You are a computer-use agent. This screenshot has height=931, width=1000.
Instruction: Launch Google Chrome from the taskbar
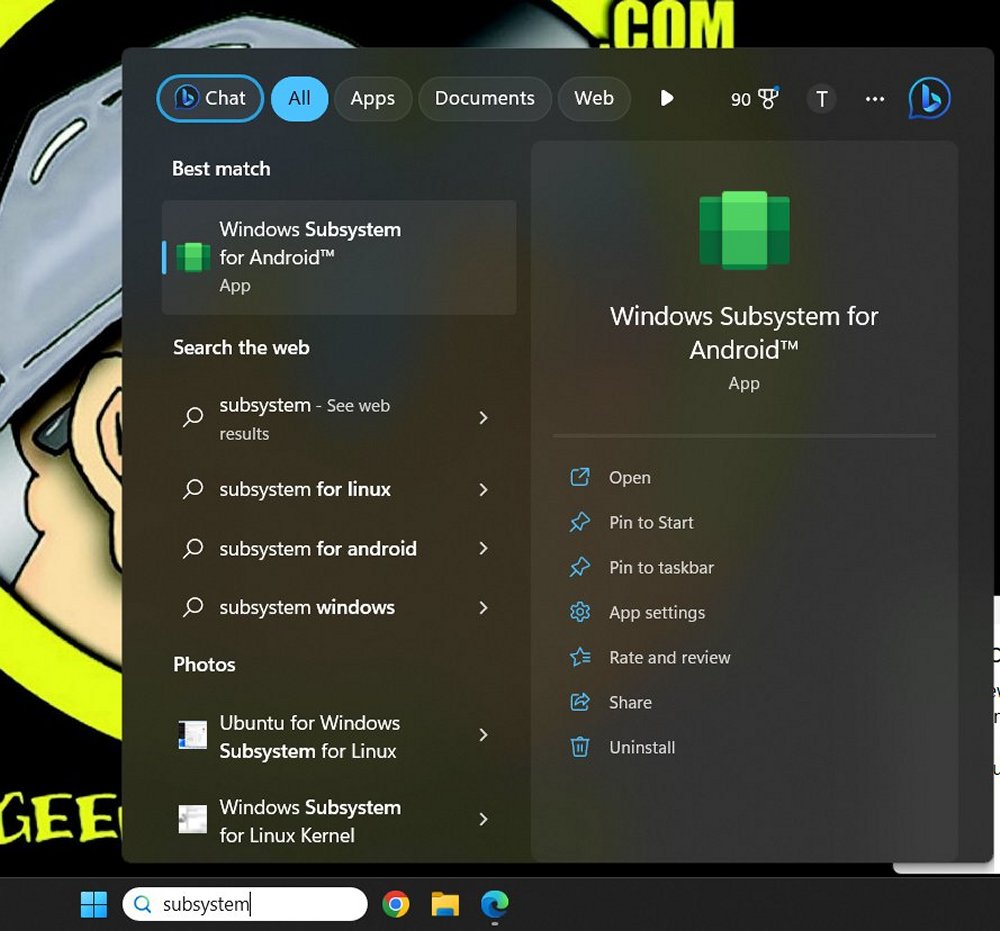[x=397, y=903]
